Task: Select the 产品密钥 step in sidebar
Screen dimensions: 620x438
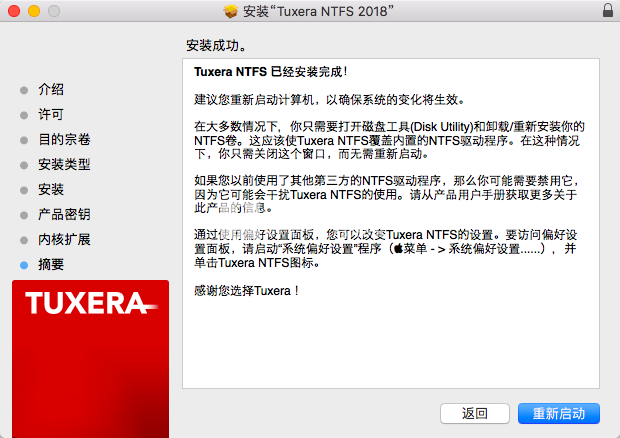Action: pyautogui.click(x=64, y=215)
